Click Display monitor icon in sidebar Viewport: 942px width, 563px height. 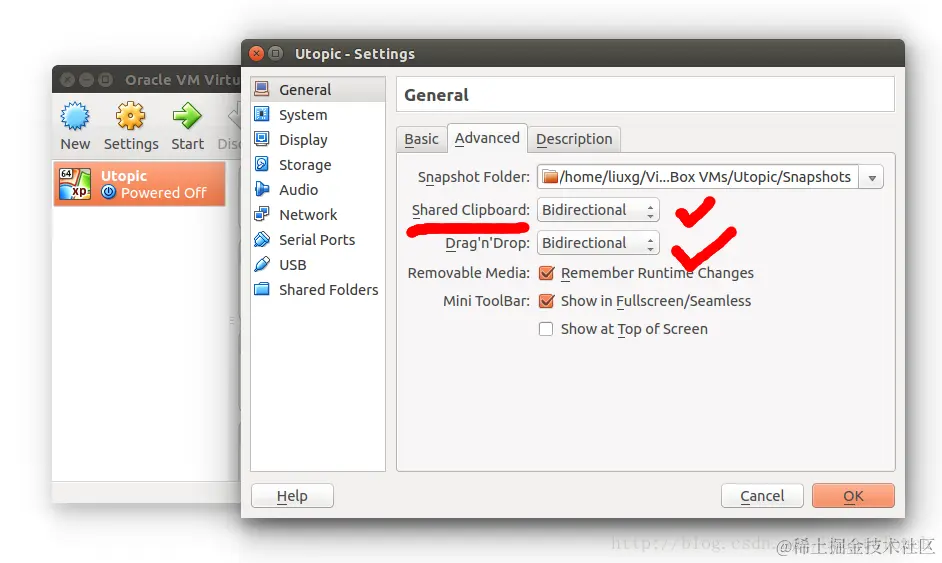[x=261, y=139]
